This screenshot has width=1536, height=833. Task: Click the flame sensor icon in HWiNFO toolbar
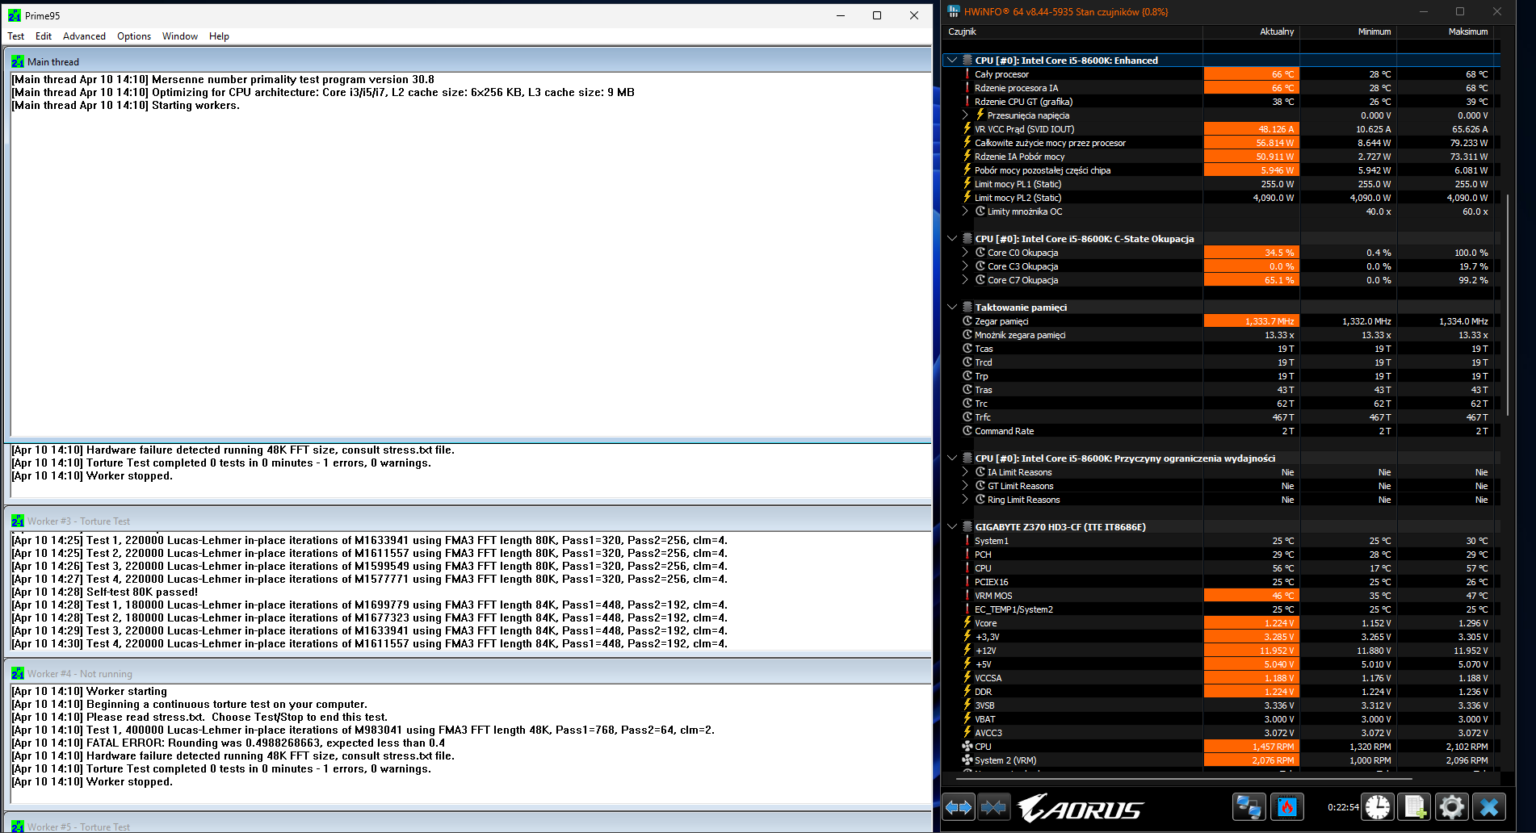1286,807
